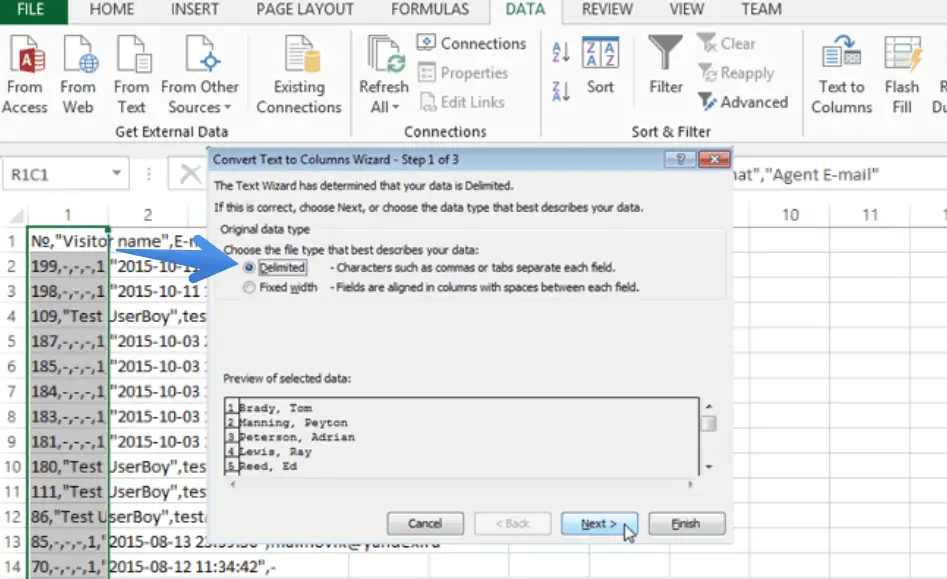Switch to the FORMULAS tab
This screenshot has height=579, width=947.
coord(430,10)
